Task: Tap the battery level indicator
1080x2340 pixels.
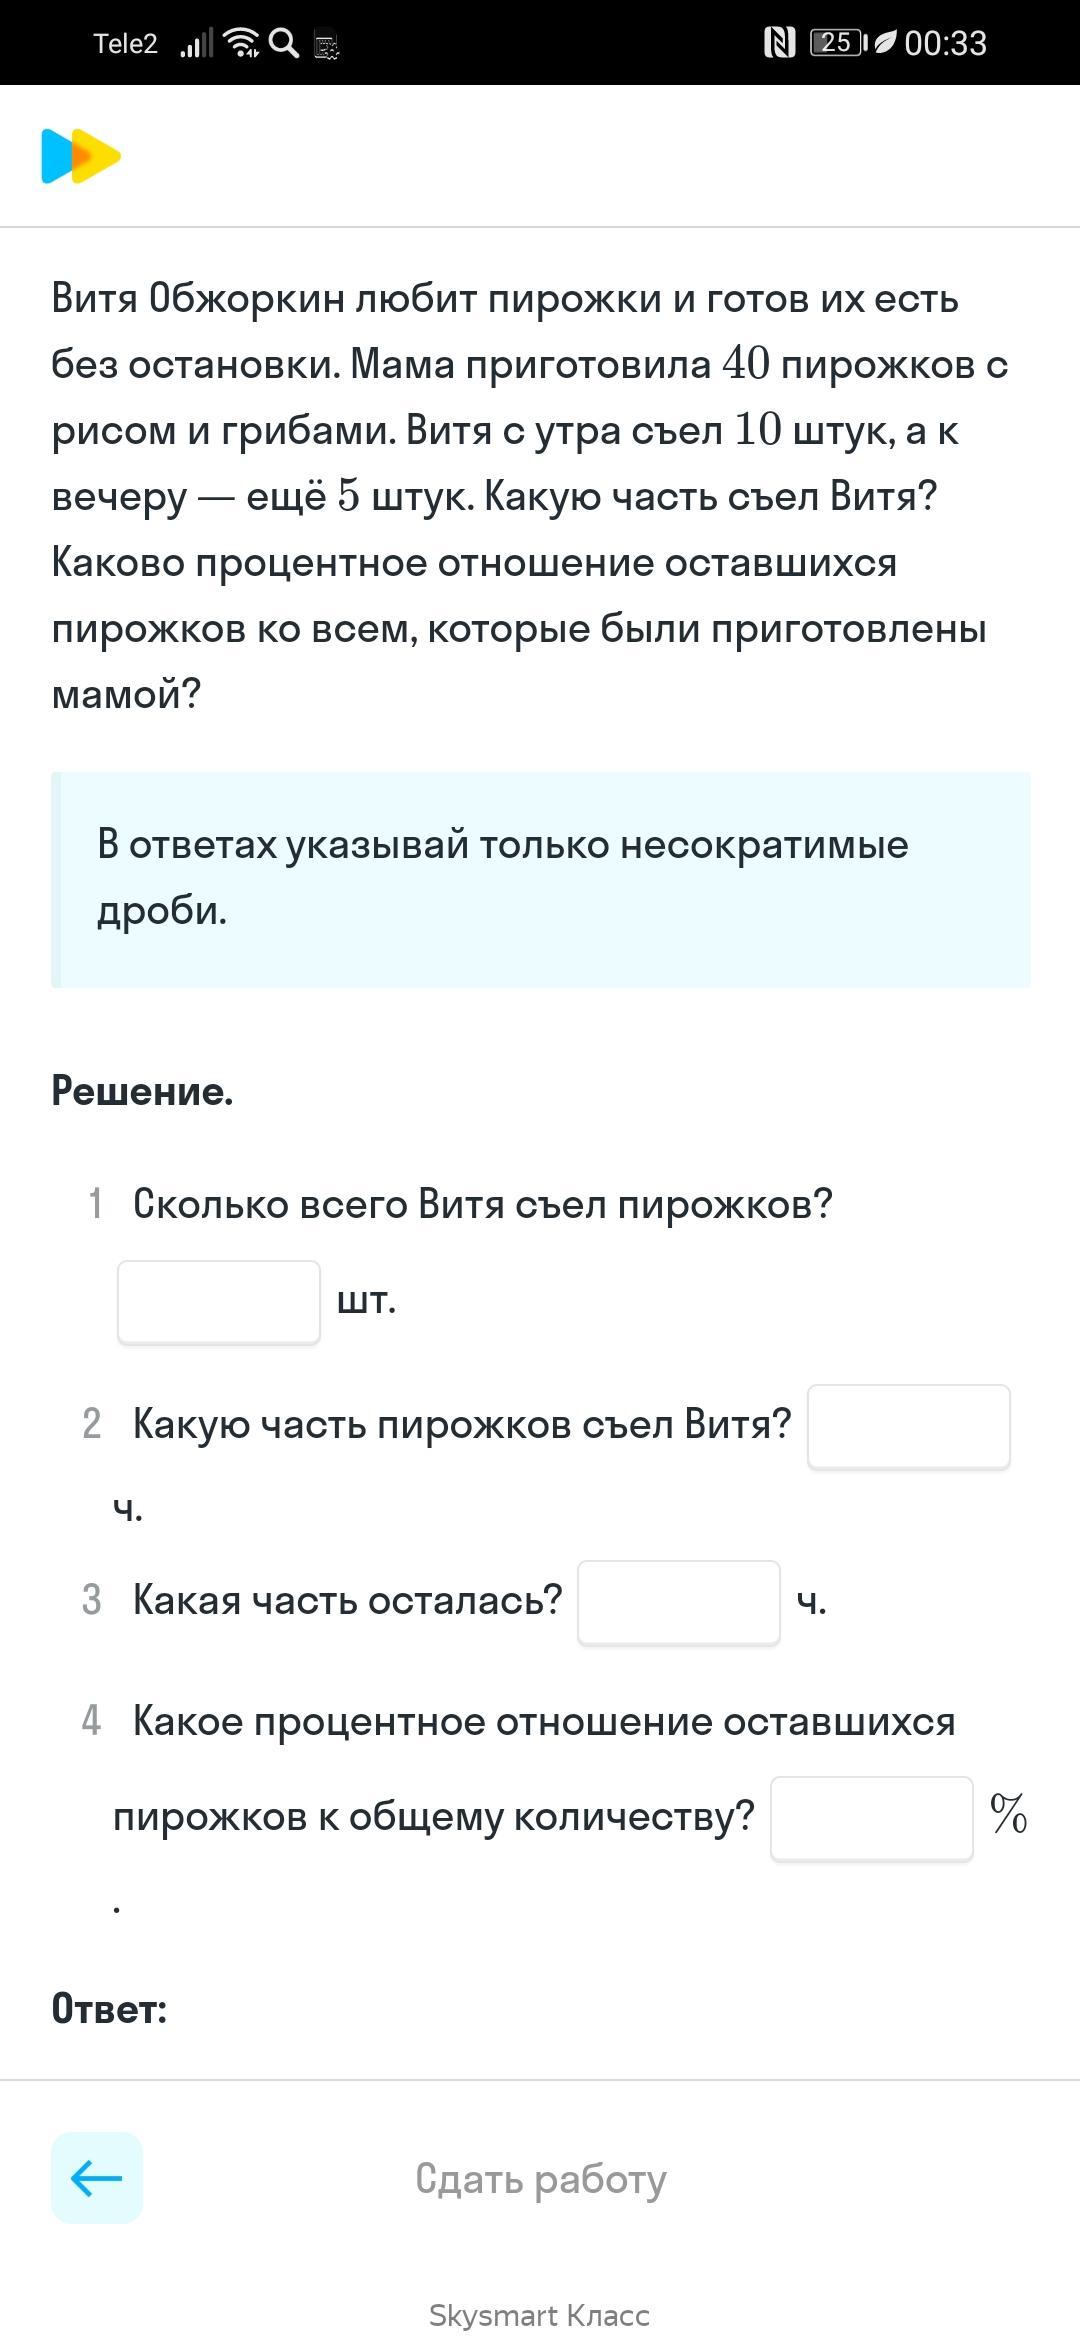Action: [x=836, y=43]
